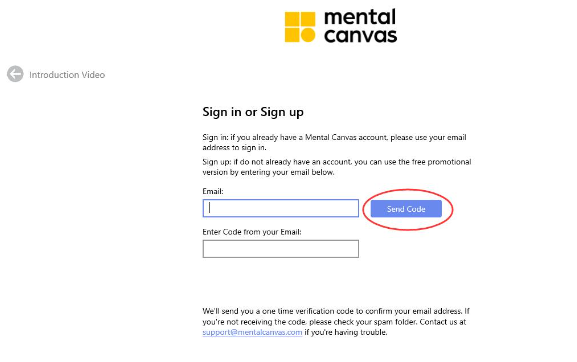
Task: Click the word "mental" in the logo
Action: (x=360, y=17)
